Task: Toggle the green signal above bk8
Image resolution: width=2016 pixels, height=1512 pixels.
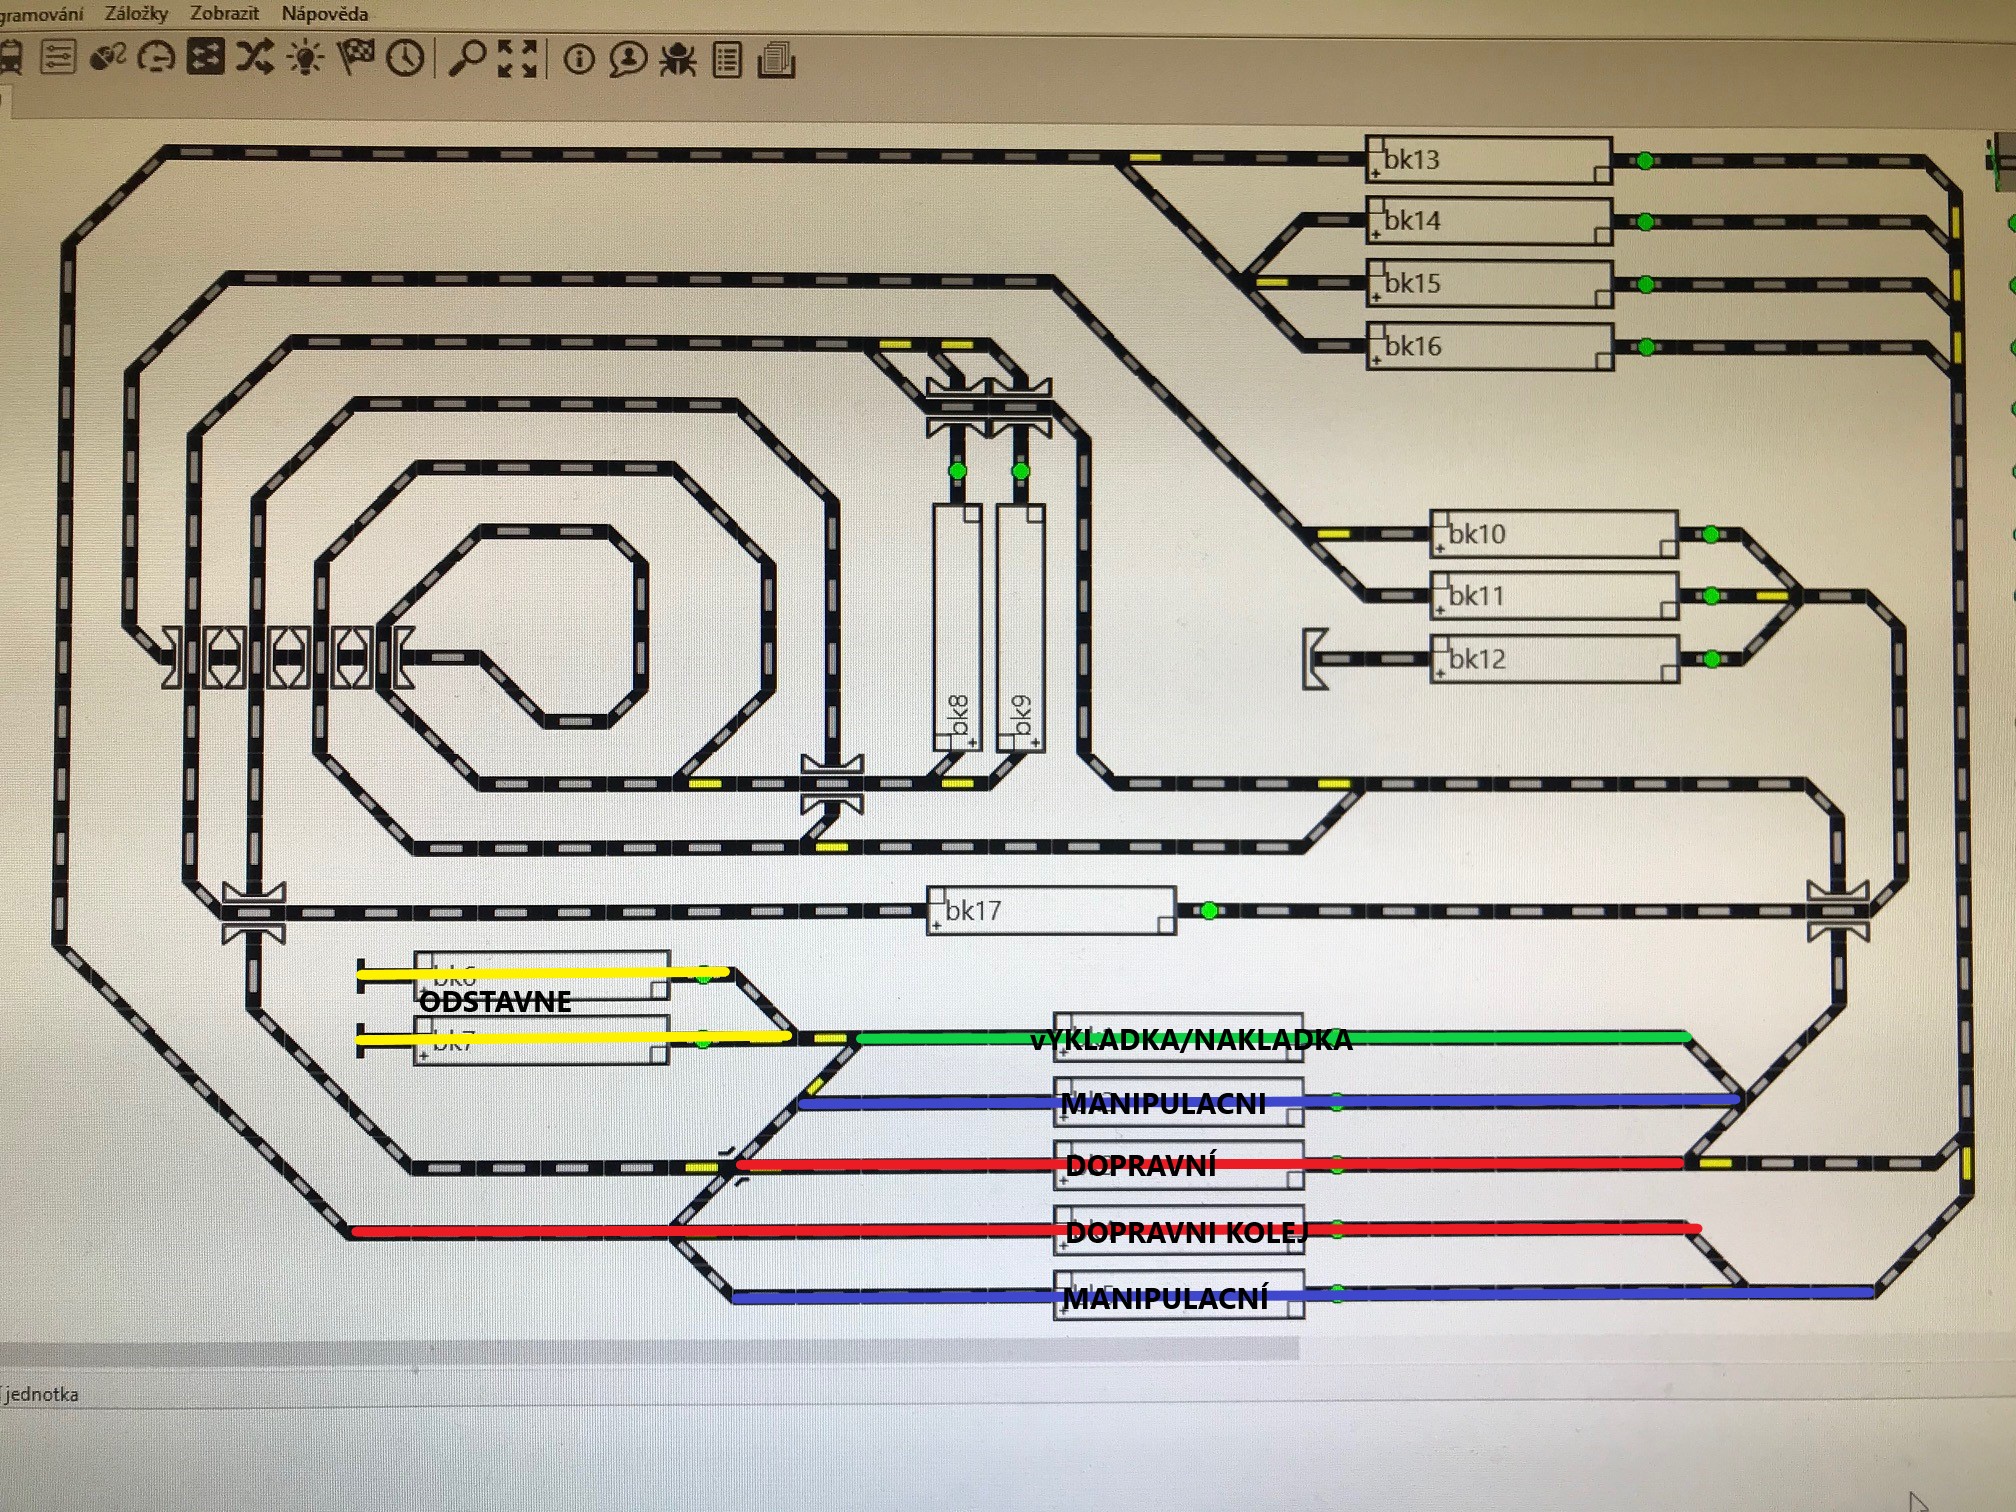Action: click(x=957, y=470)
